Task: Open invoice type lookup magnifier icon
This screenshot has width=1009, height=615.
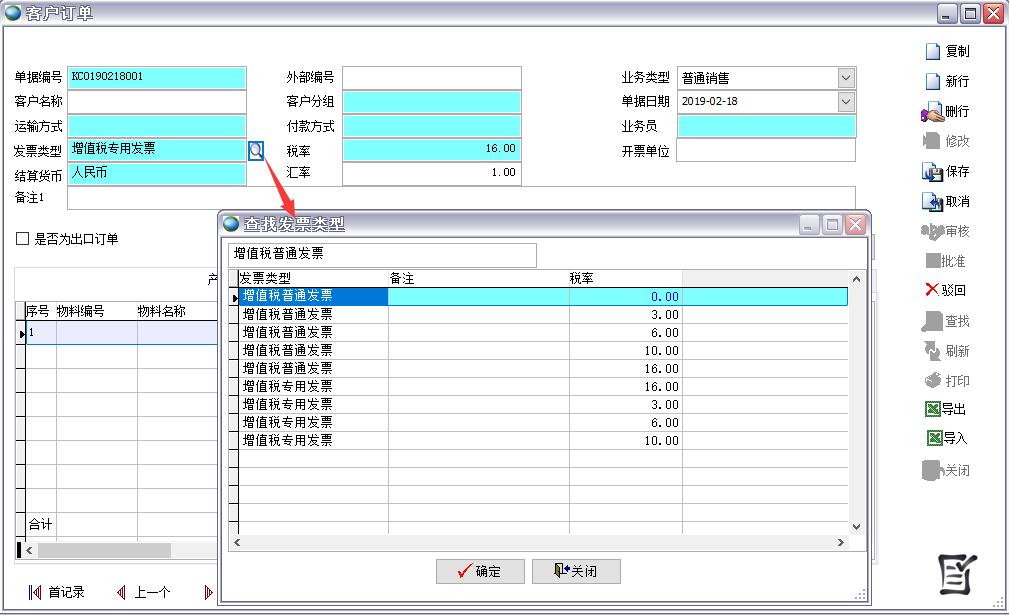Action: 256,150
